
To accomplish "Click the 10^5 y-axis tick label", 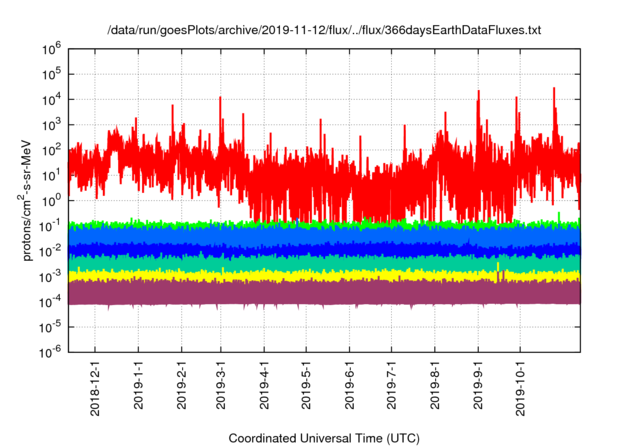I will click(x=51, y=75).
